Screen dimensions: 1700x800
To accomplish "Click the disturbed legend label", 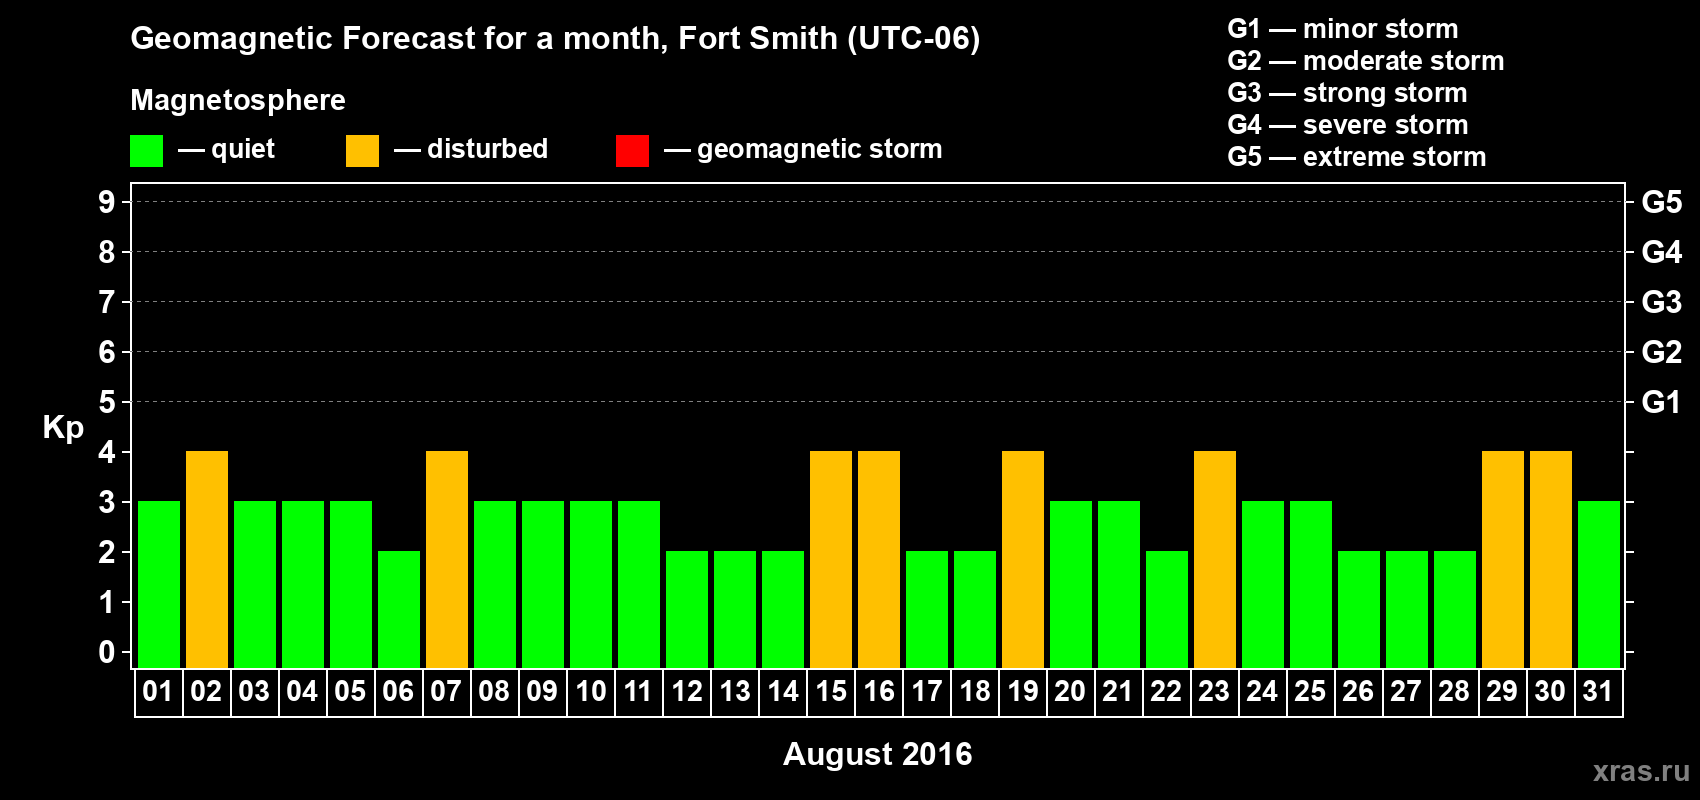I will pyautogui.click(x=488, y=149).
